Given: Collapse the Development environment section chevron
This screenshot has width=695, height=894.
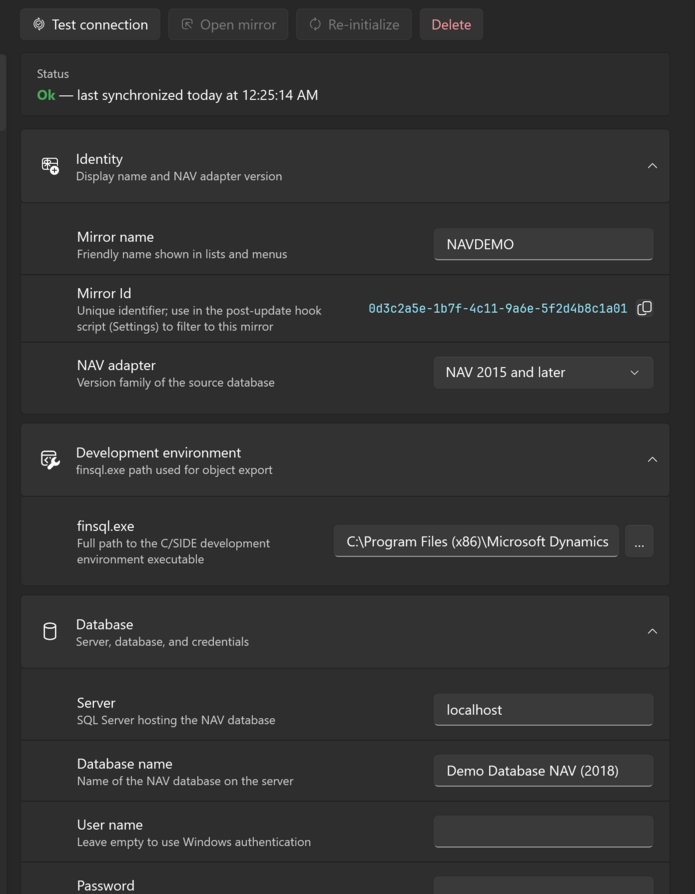Looking at the screenshot, I should (652, 460).
